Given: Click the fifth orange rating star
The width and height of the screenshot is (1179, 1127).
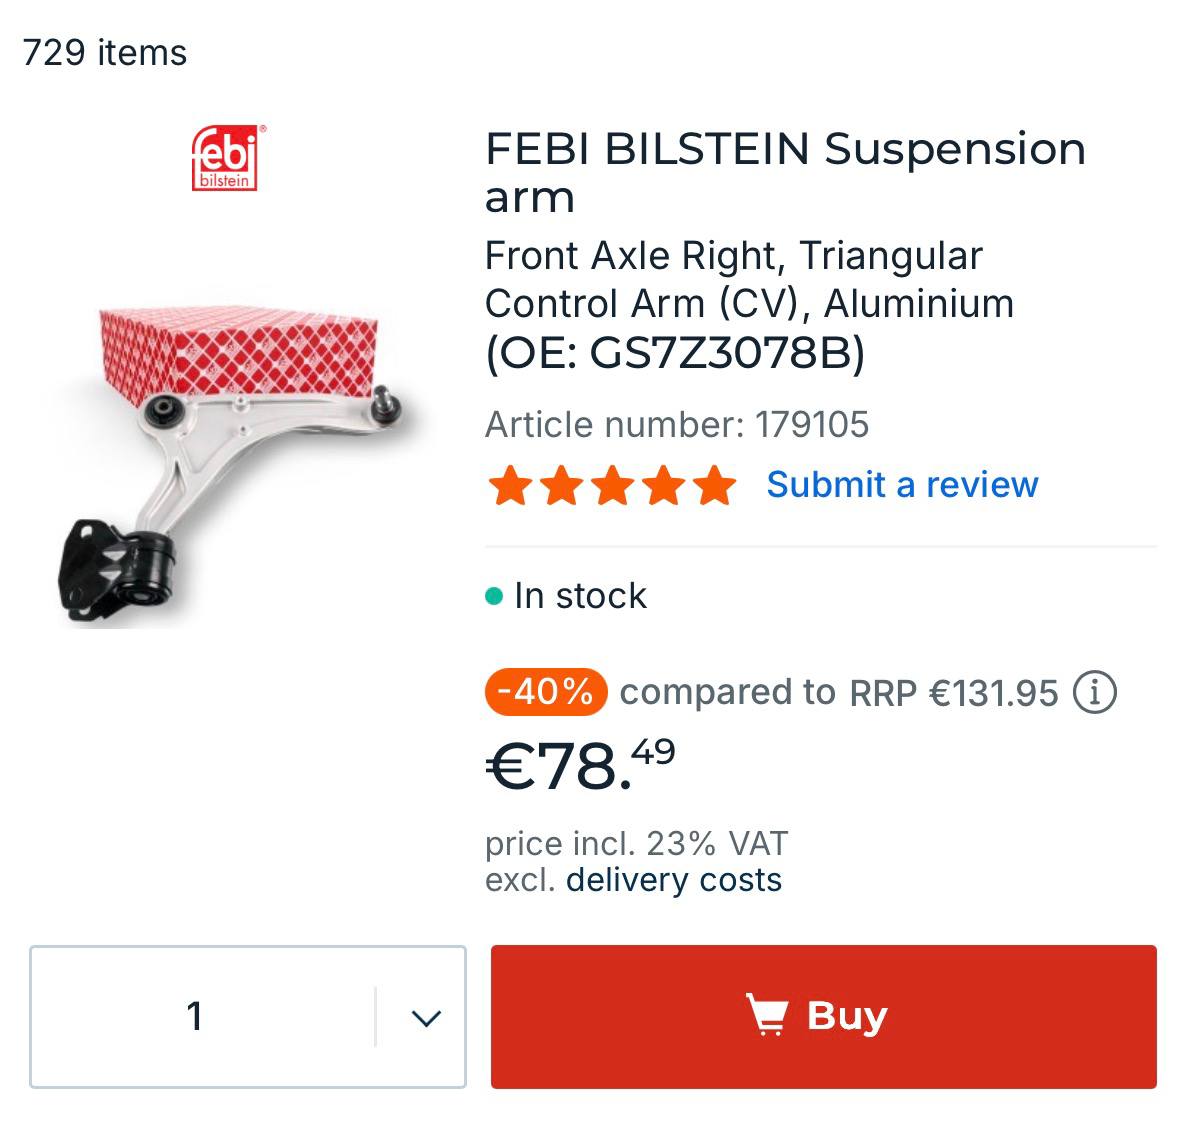Looking at the screenshot, I should (x=714, y=486).
